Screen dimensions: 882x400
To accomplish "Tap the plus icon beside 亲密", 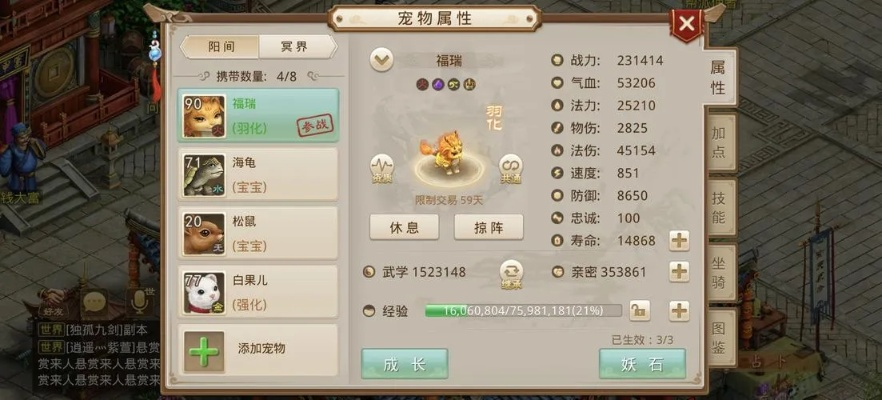I will [x=679, y=272].
